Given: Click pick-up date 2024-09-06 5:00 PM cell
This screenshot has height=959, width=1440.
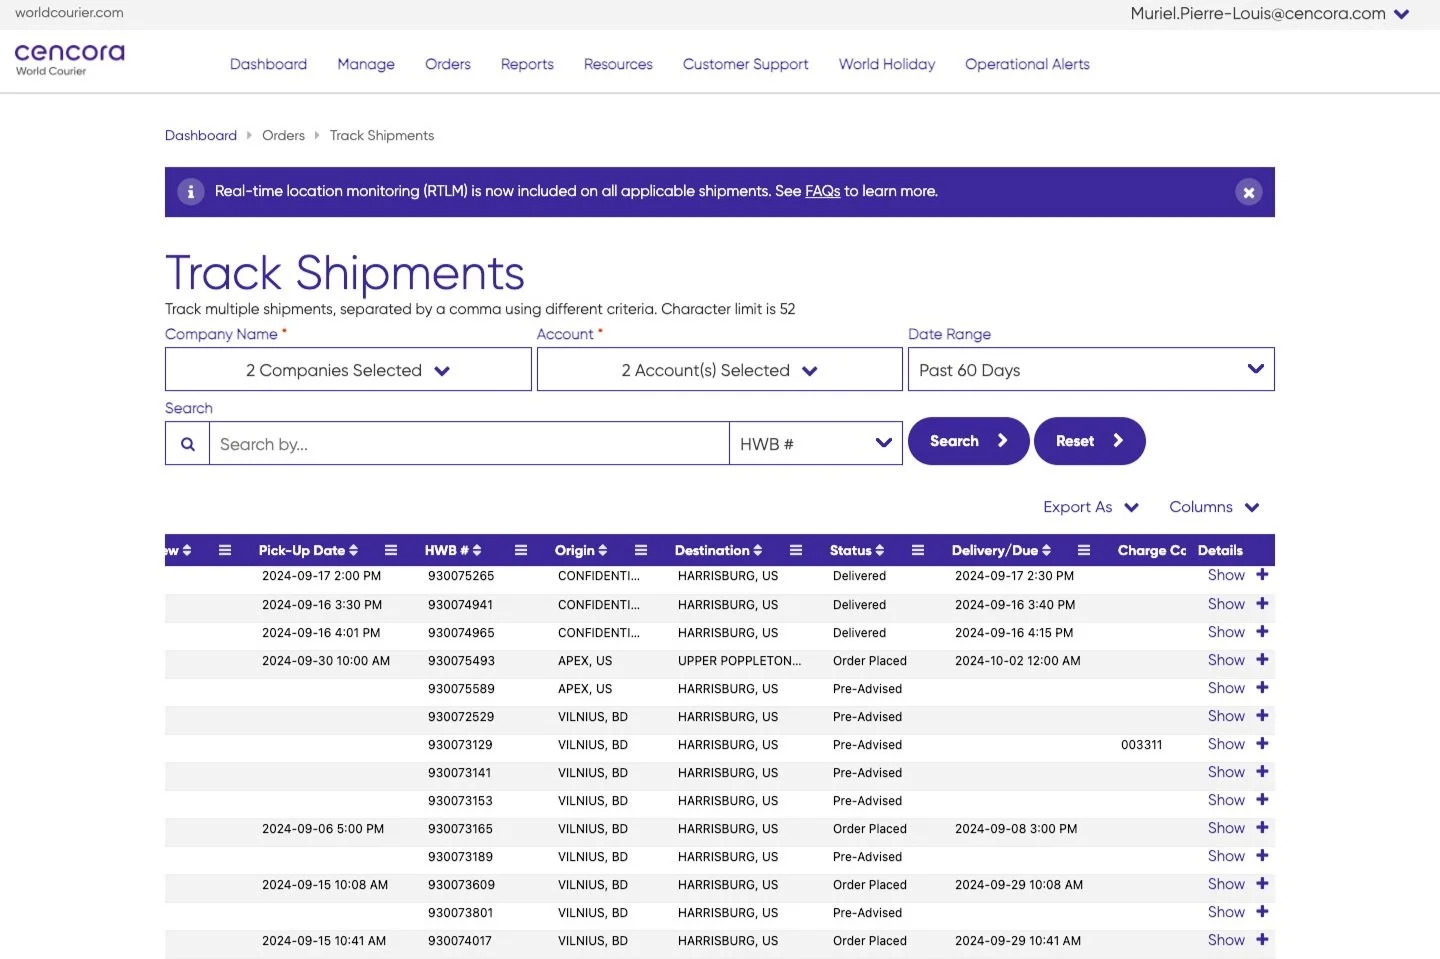Looking at the screenshot, I should (323, 829).
